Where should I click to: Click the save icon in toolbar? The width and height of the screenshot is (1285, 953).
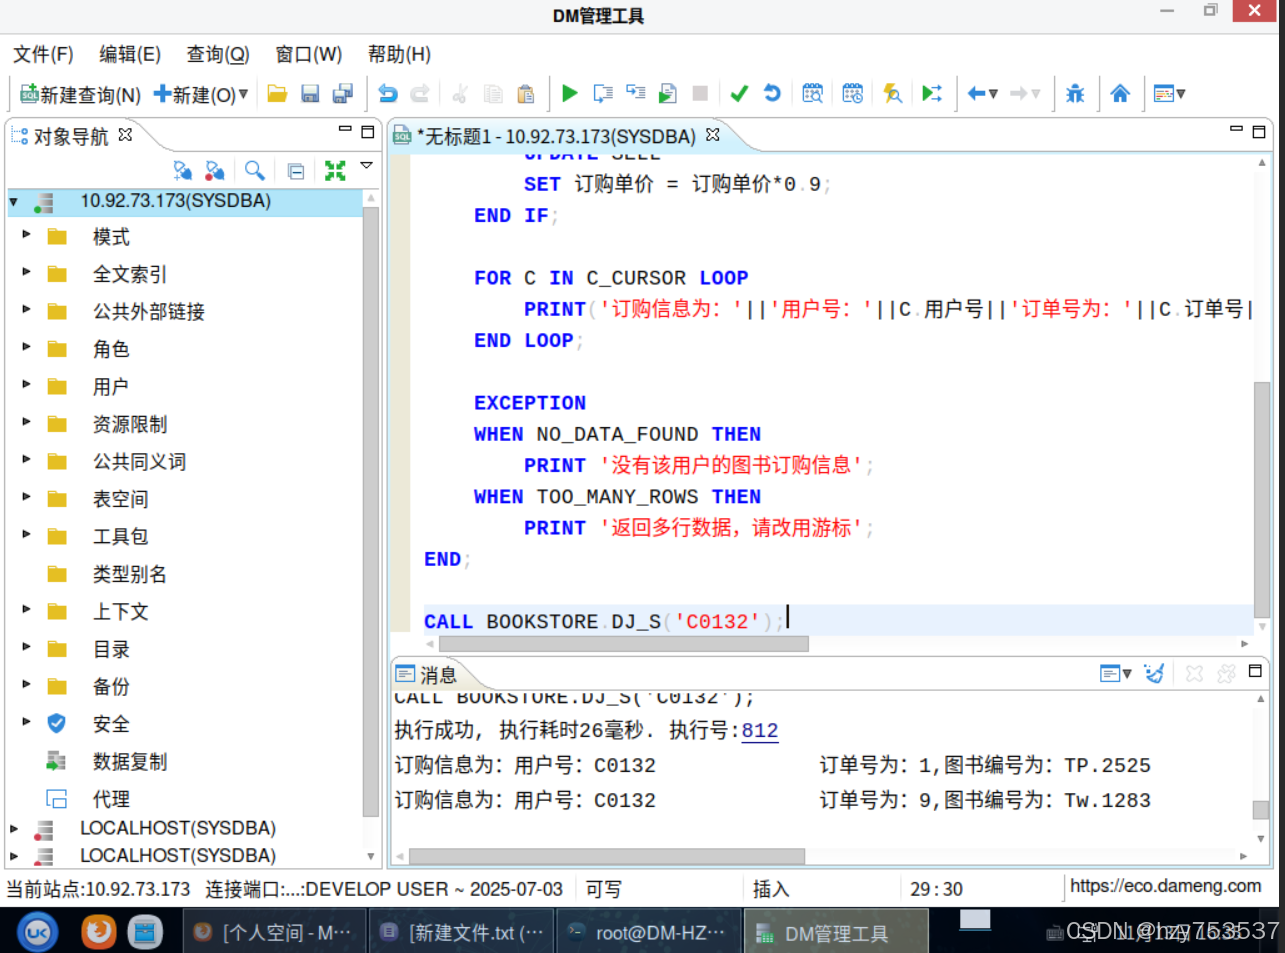click(x=310, y=94)
